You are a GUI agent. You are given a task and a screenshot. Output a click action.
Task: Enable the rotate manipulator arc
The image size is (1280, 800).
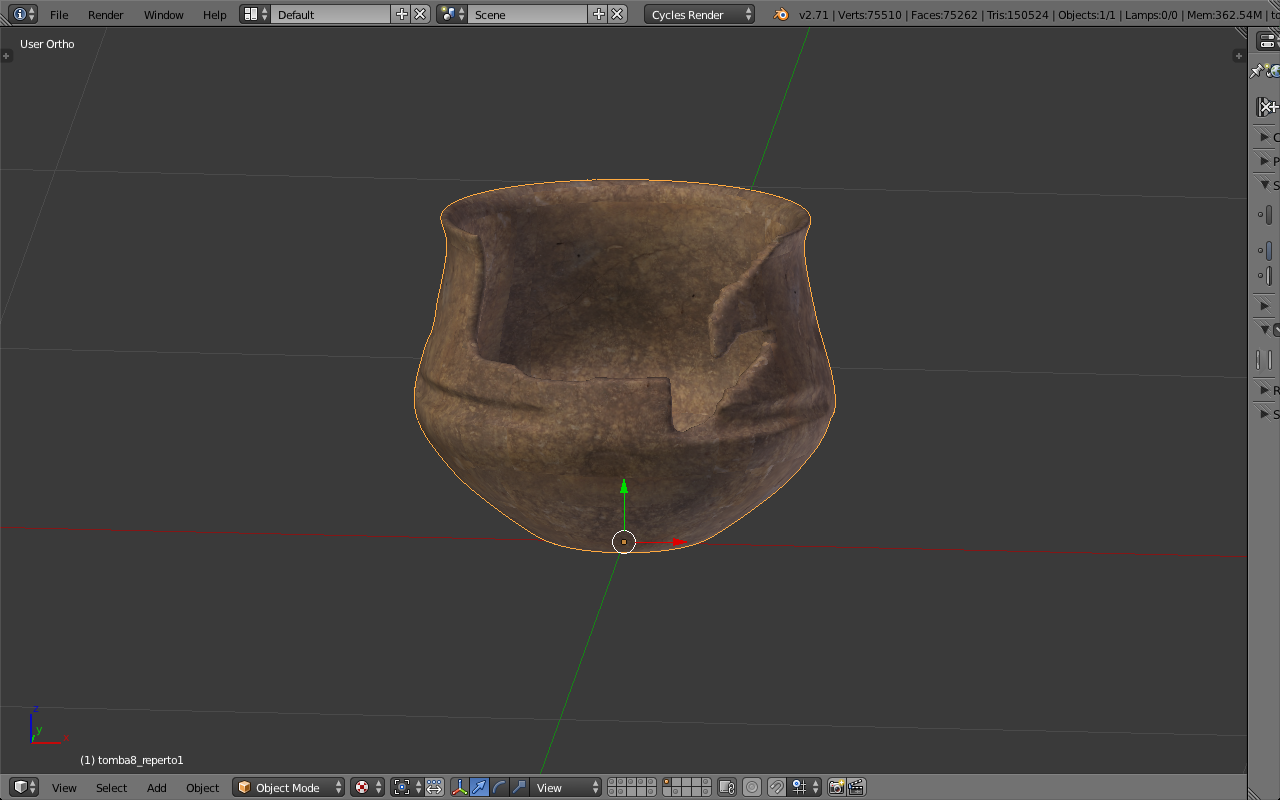[x=500, y=787]
